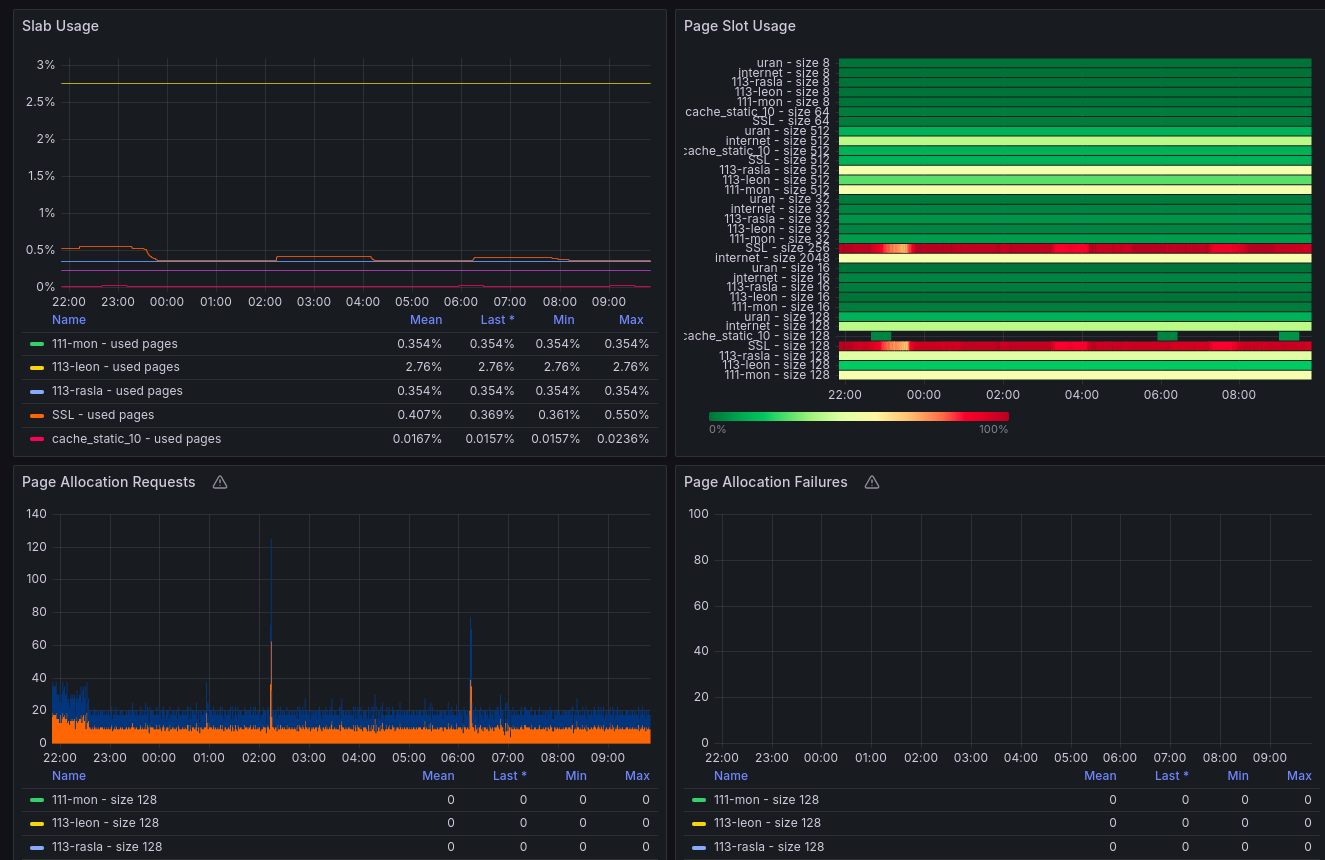Click yellow marker of 113-leon size 128 in Allocation Failures
The height and width of the screenshot is (860, 1325).
tap(699, 823)
